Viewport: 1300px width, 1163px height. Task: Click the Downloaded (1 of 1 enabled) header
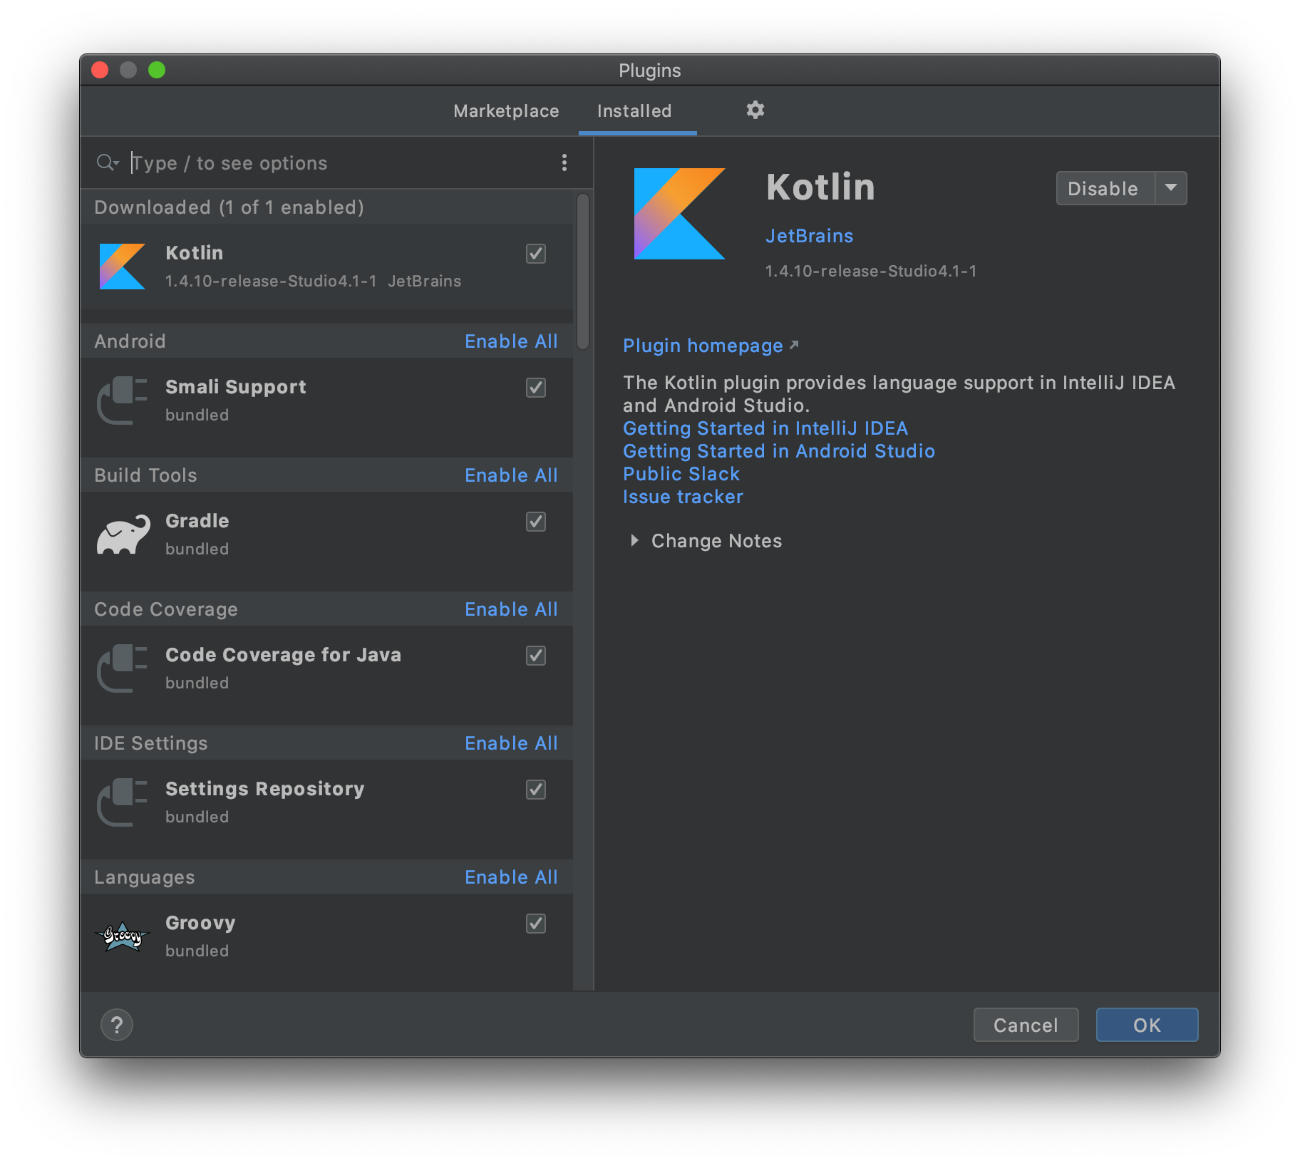coord(229,207)
